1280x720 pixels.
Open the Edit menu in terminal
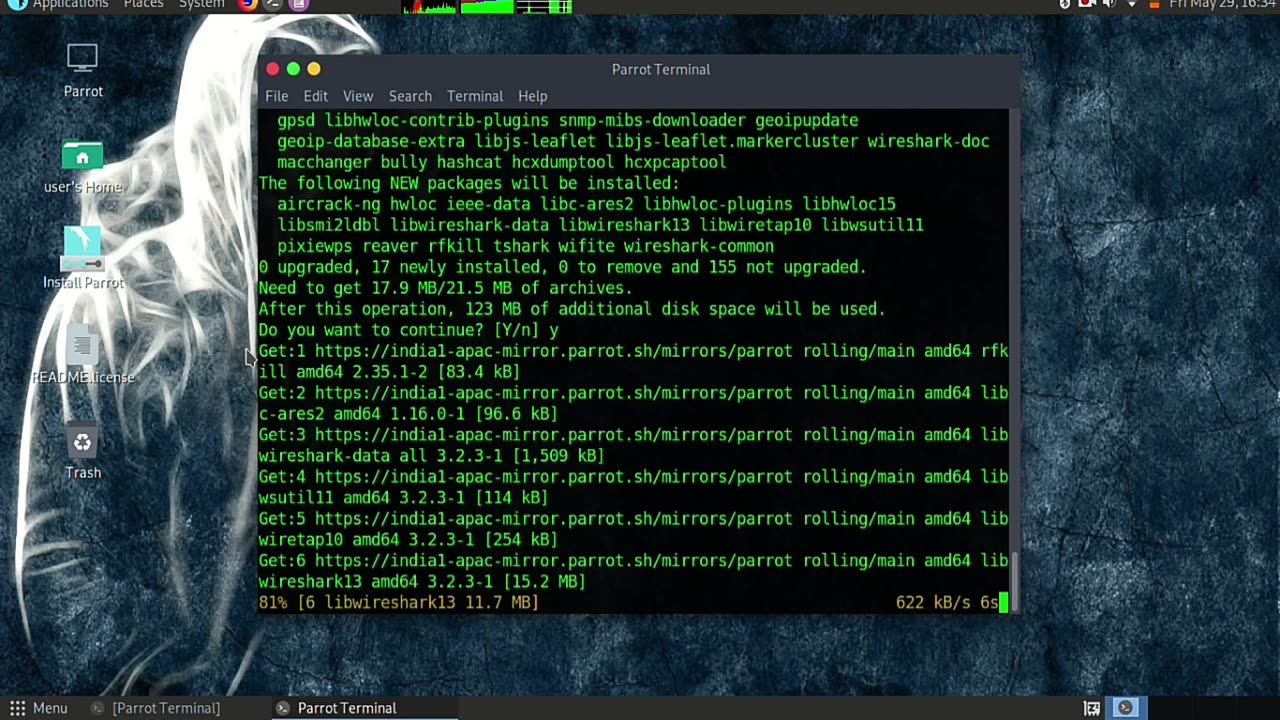[x=315, y=96]
